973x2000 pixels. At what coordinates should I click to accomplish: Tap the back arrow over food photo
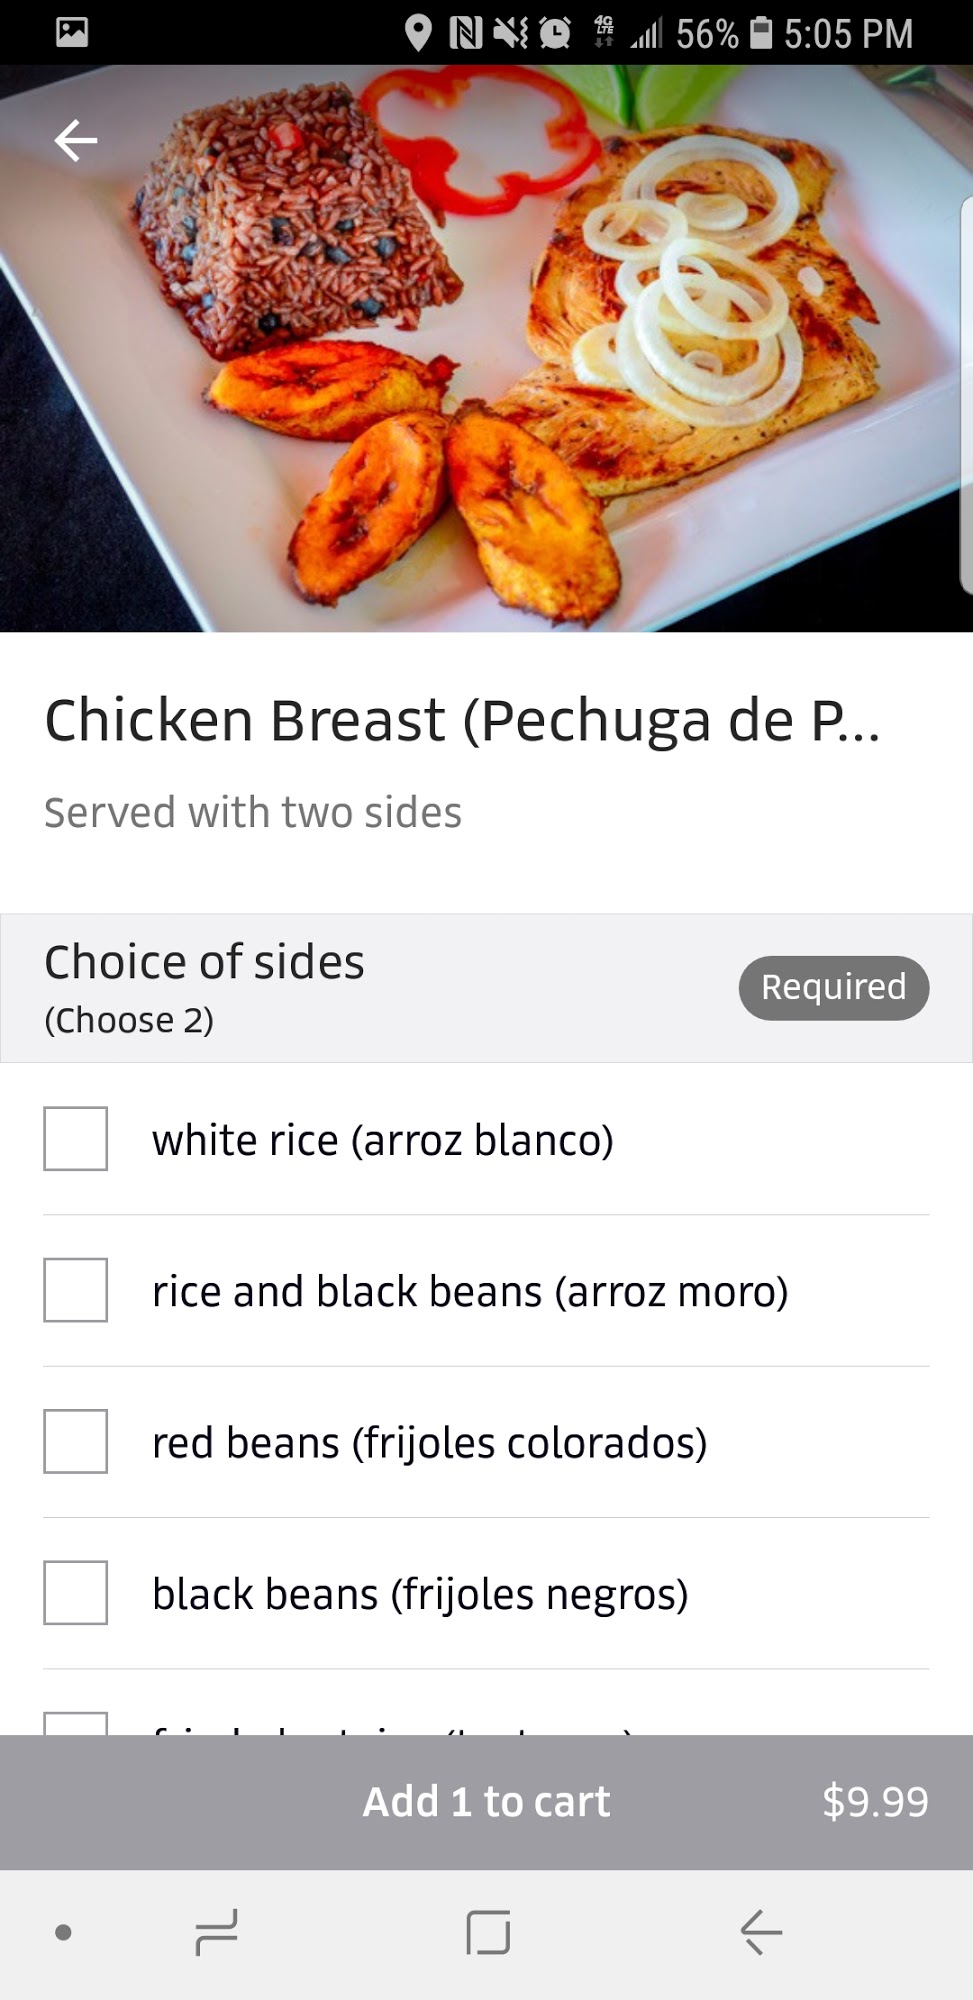76,140
